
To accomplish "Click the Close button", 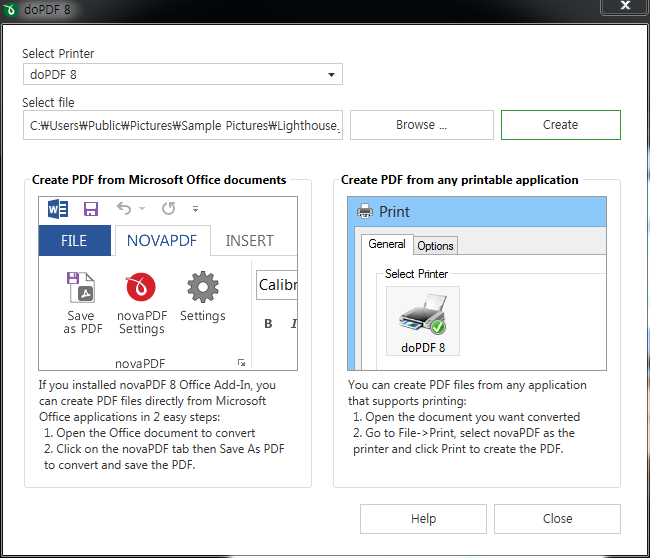I will [x=557, y=519].
